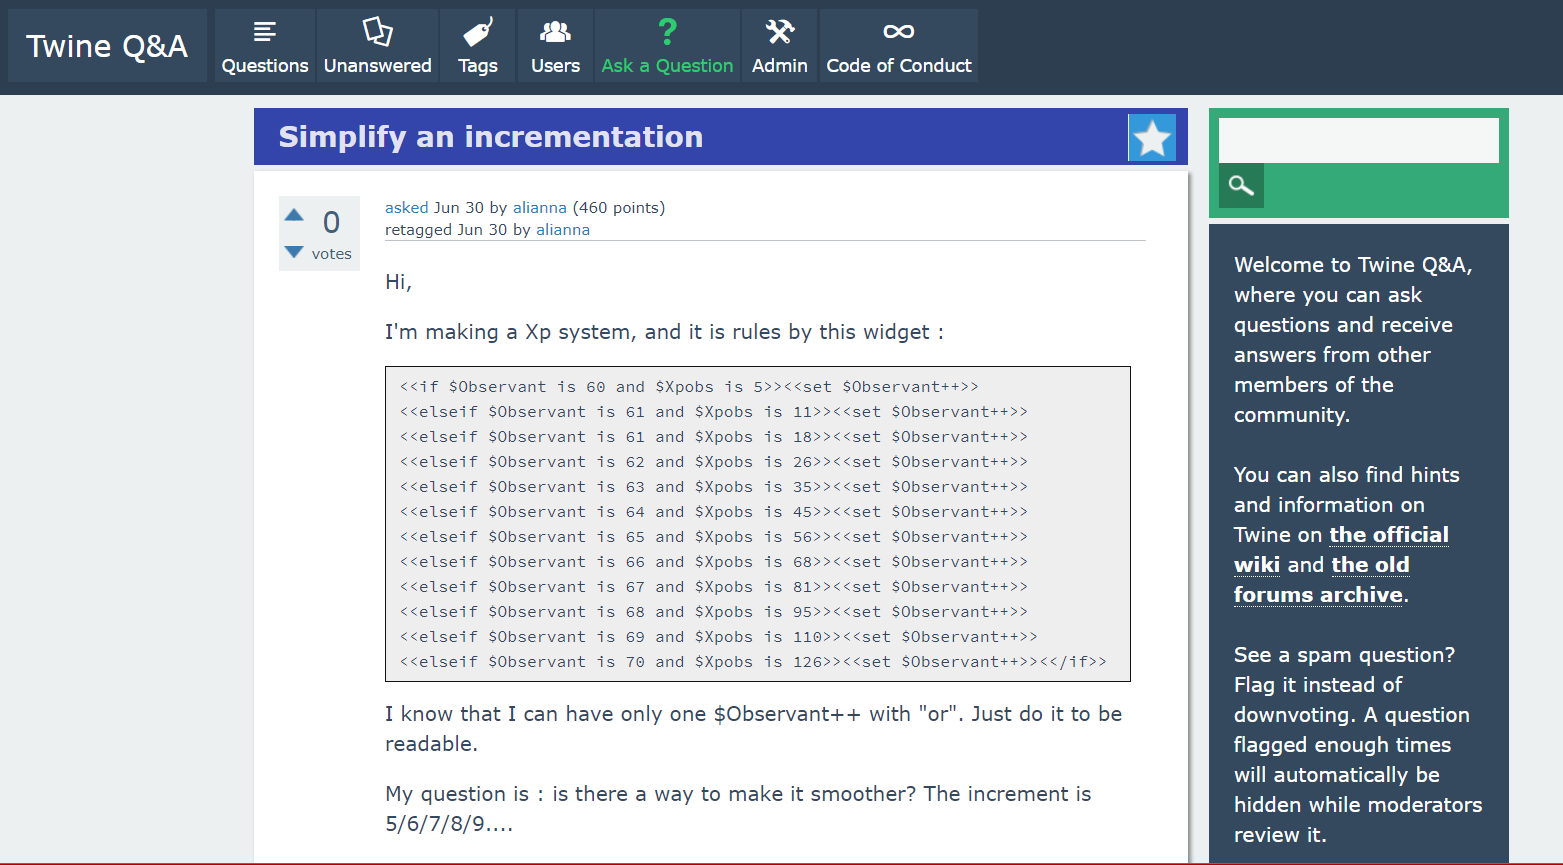
Task: Click code line '$Observant is 70 and $Xpobs is 126'
Action: (753, 662)
